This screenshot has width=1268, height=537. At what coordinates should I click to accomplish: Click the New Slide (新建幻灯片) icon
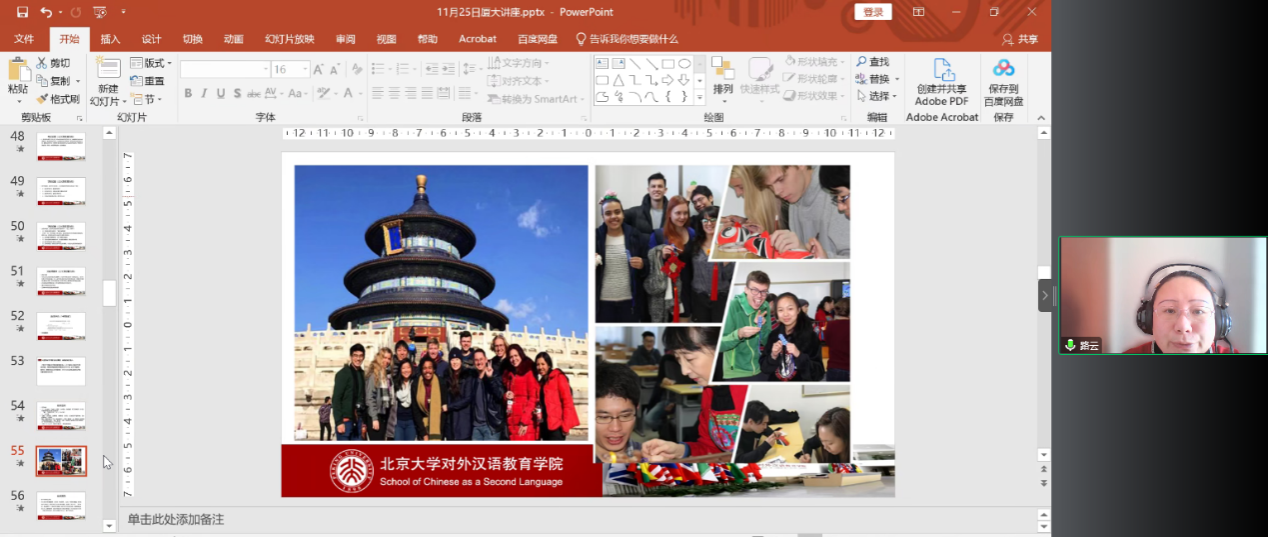tap(108, 70)
